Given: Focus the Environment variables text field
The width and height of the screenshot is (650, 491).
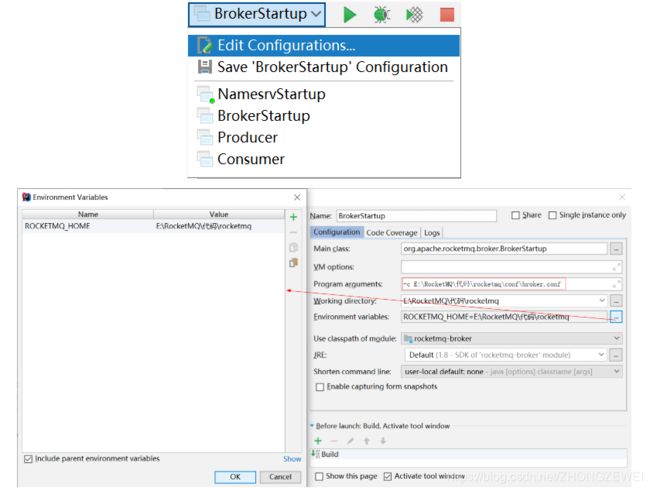Looking at the screenshot, I should [504, 317].
